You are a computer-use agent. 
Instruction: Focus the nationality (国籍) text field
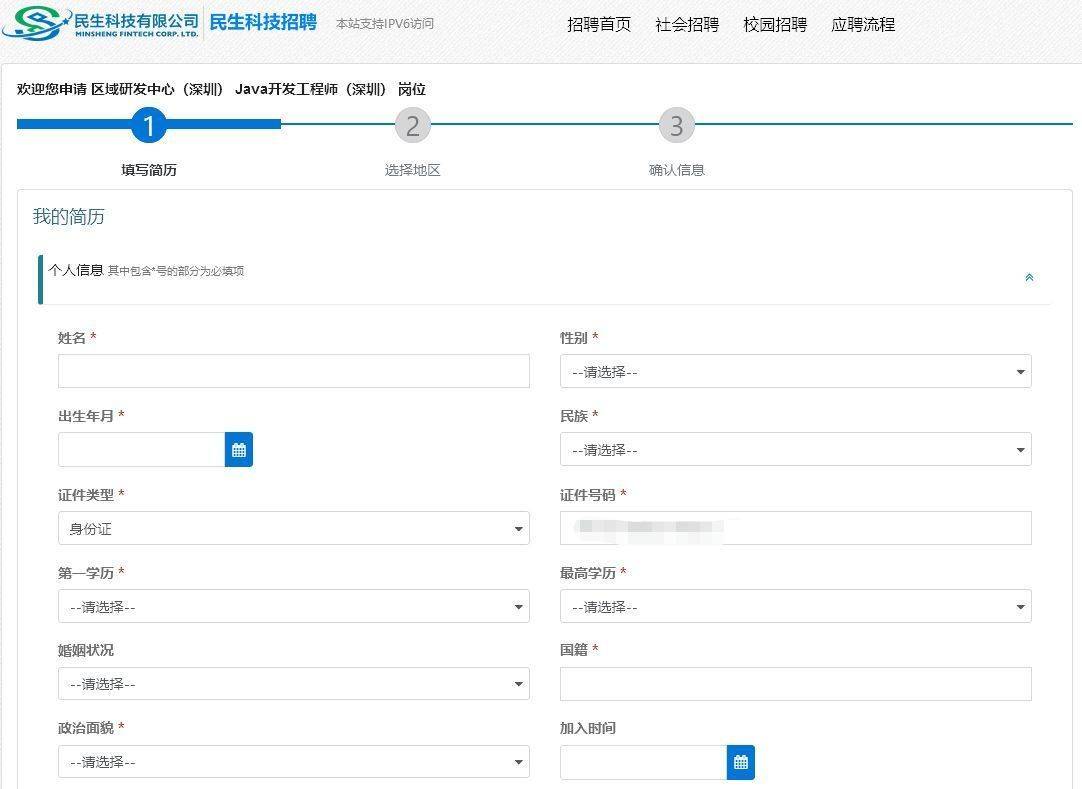click(x=795, y=684)
